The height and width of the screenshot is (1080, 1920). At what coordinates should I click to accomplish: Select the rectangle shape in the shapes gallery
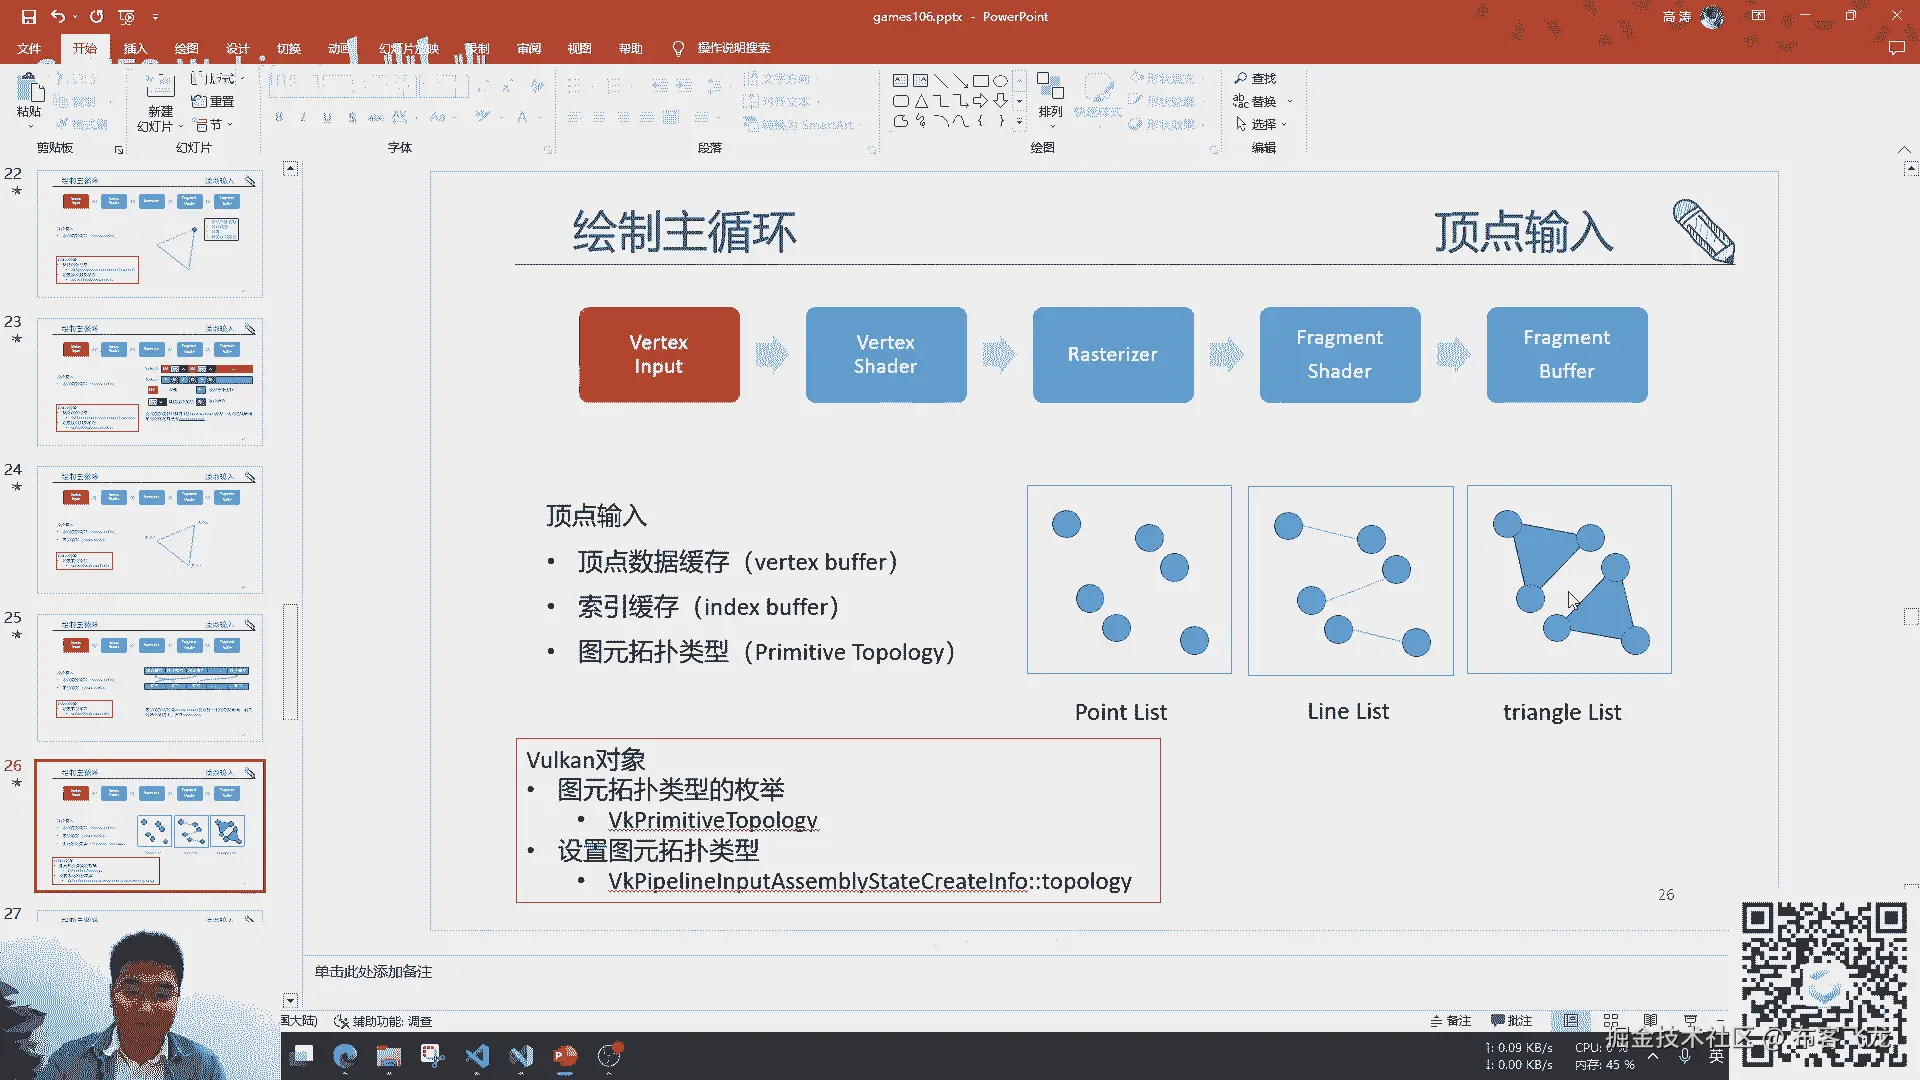click(981, 80)
